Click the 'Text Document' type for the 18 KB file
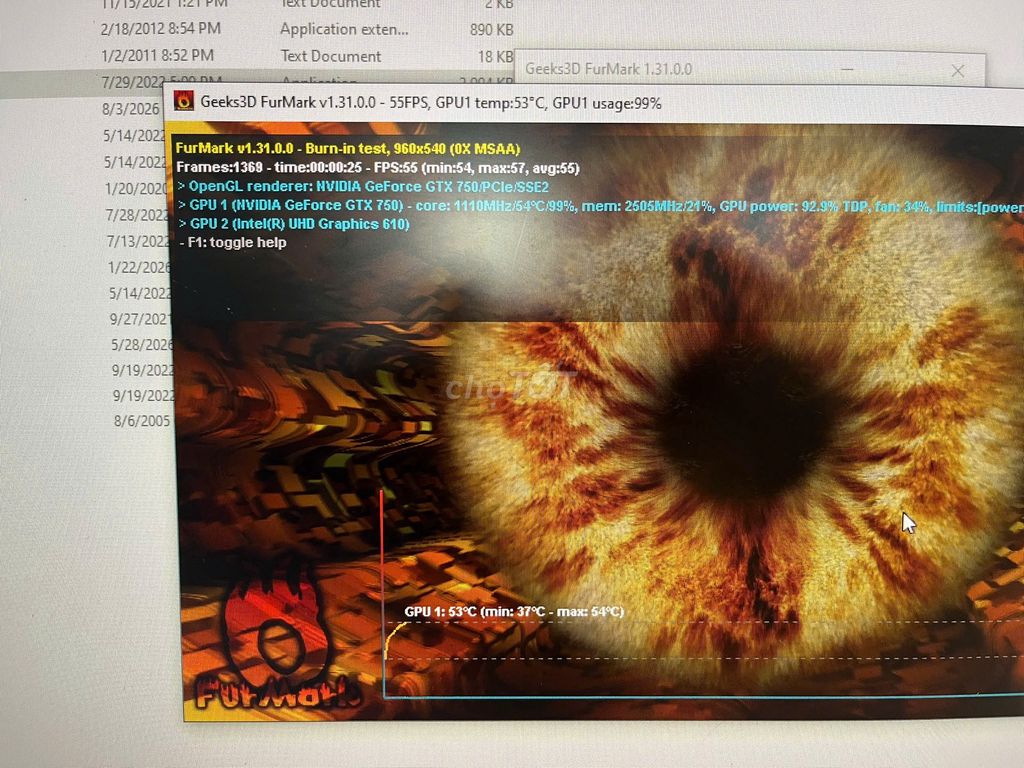The width and height of the screenshot is (1024, 768). click(x=331, y=56)
